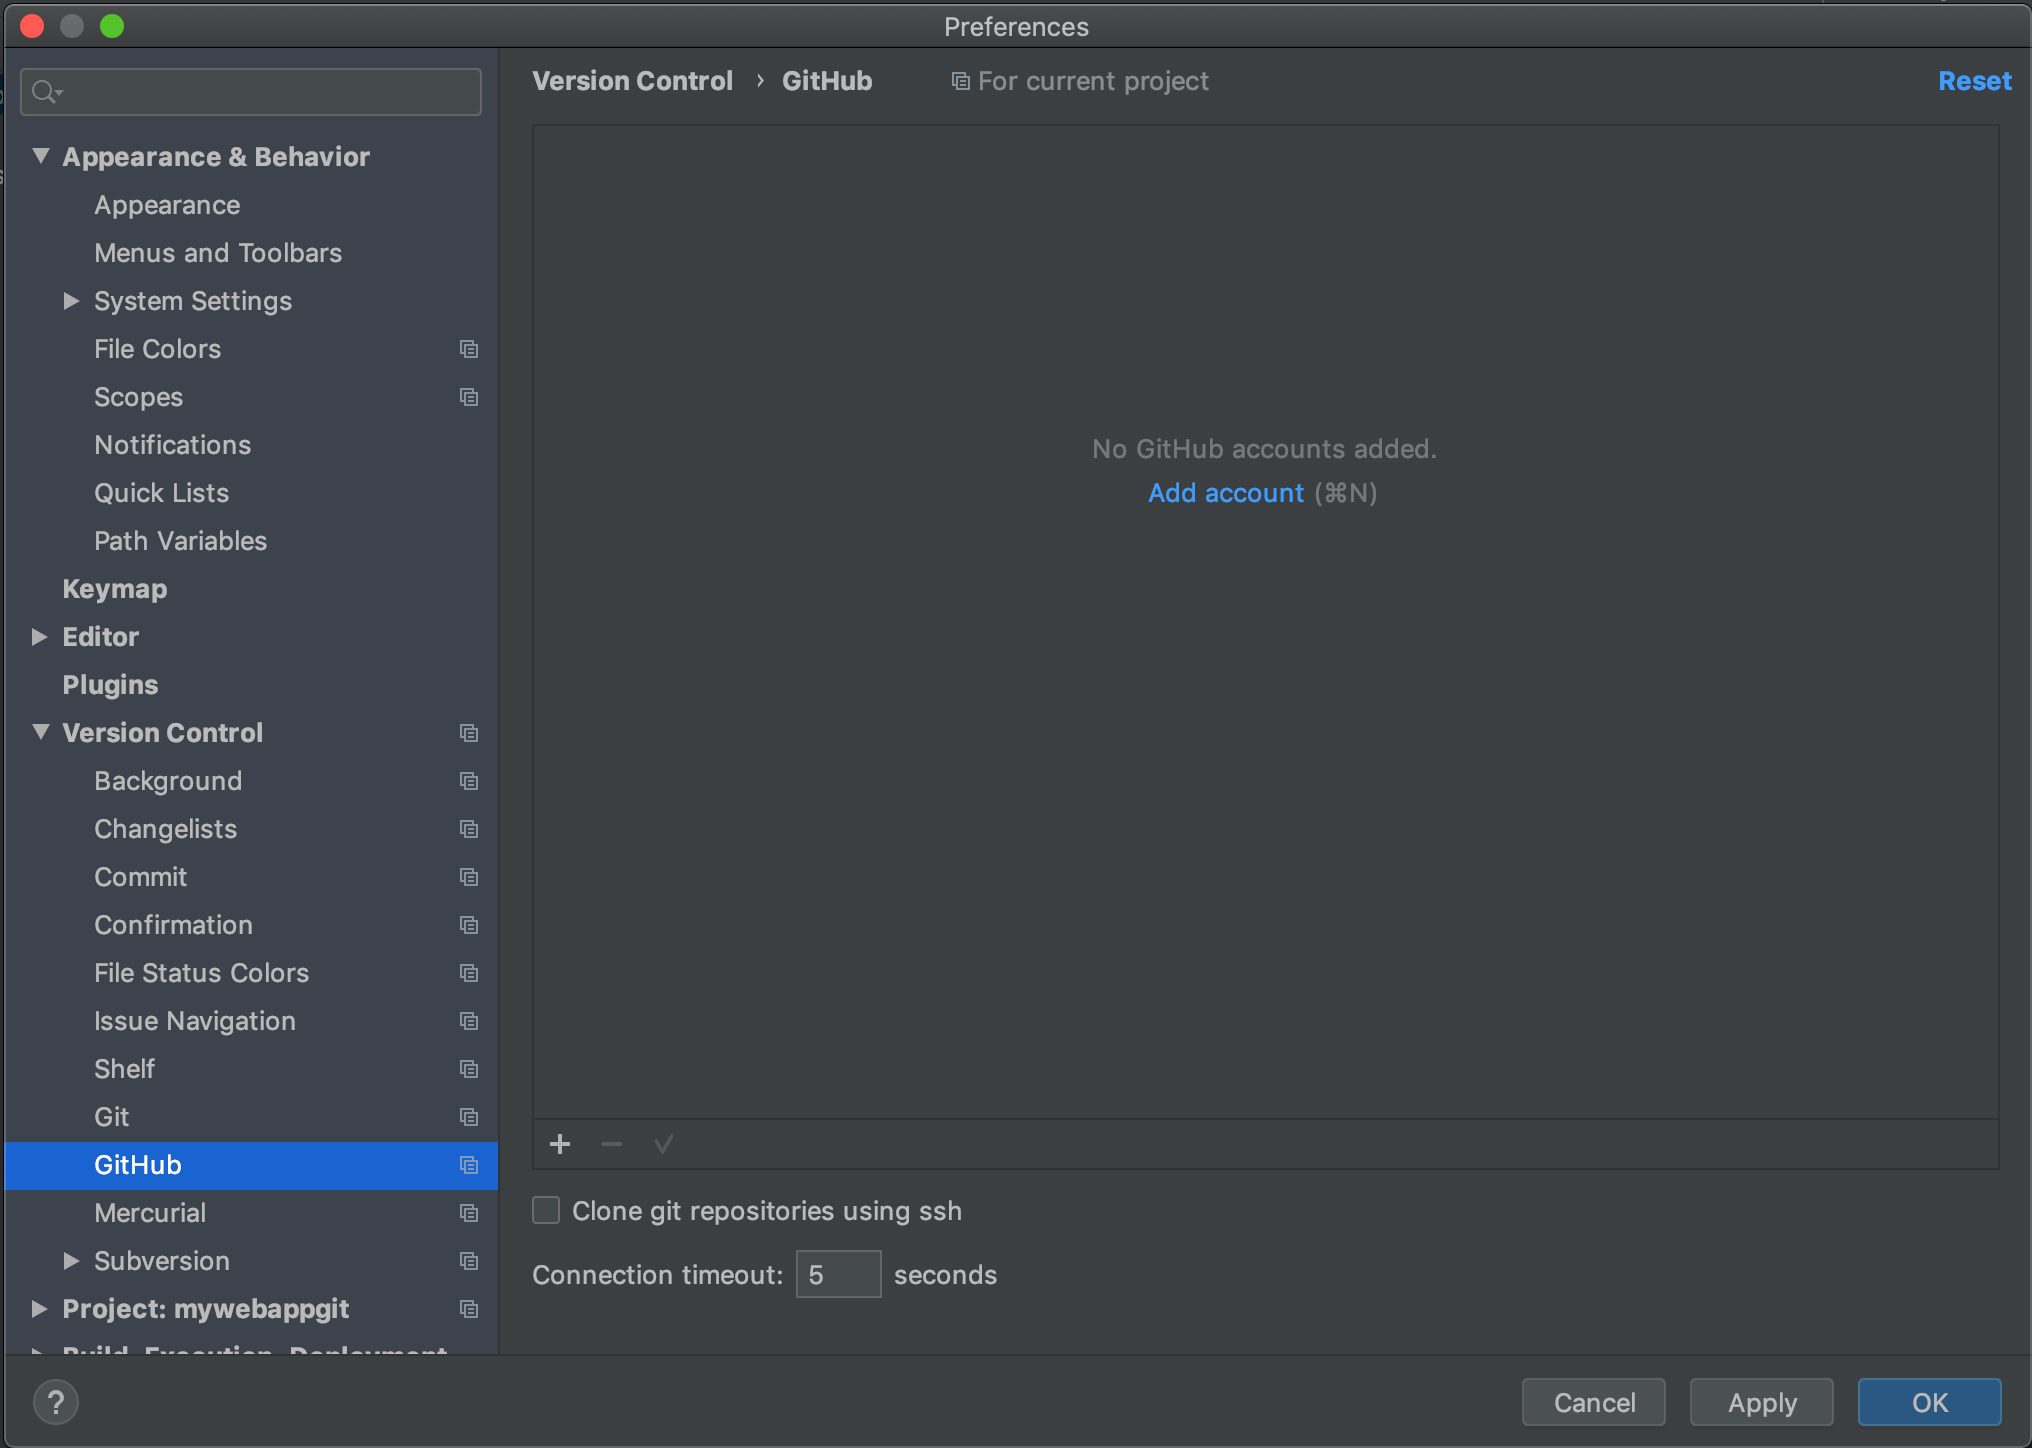The image size is (2032, 1448).
Task: Click project-level icon beside Project: mywebappgit
Action: coord(468,1309)
